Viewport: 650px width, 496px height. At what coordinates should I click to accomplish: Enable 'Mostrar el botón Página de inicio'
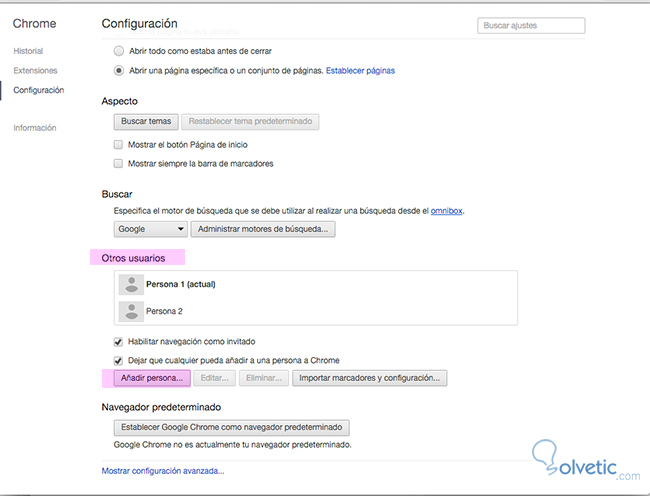coord(119,144)
